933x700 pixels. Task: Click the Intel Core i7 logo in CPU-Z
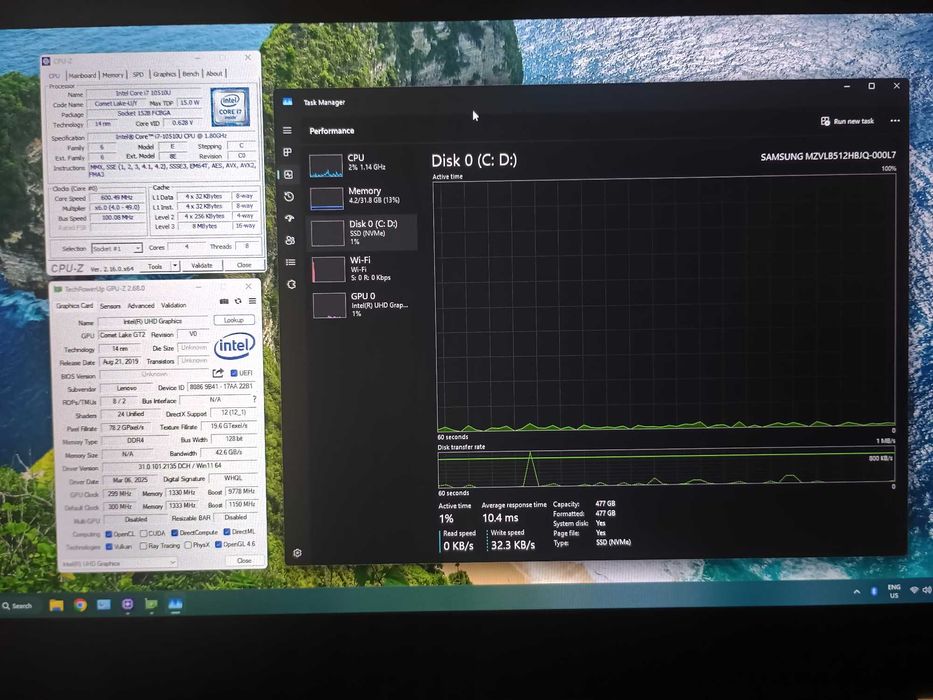click(x=230, y=107)
